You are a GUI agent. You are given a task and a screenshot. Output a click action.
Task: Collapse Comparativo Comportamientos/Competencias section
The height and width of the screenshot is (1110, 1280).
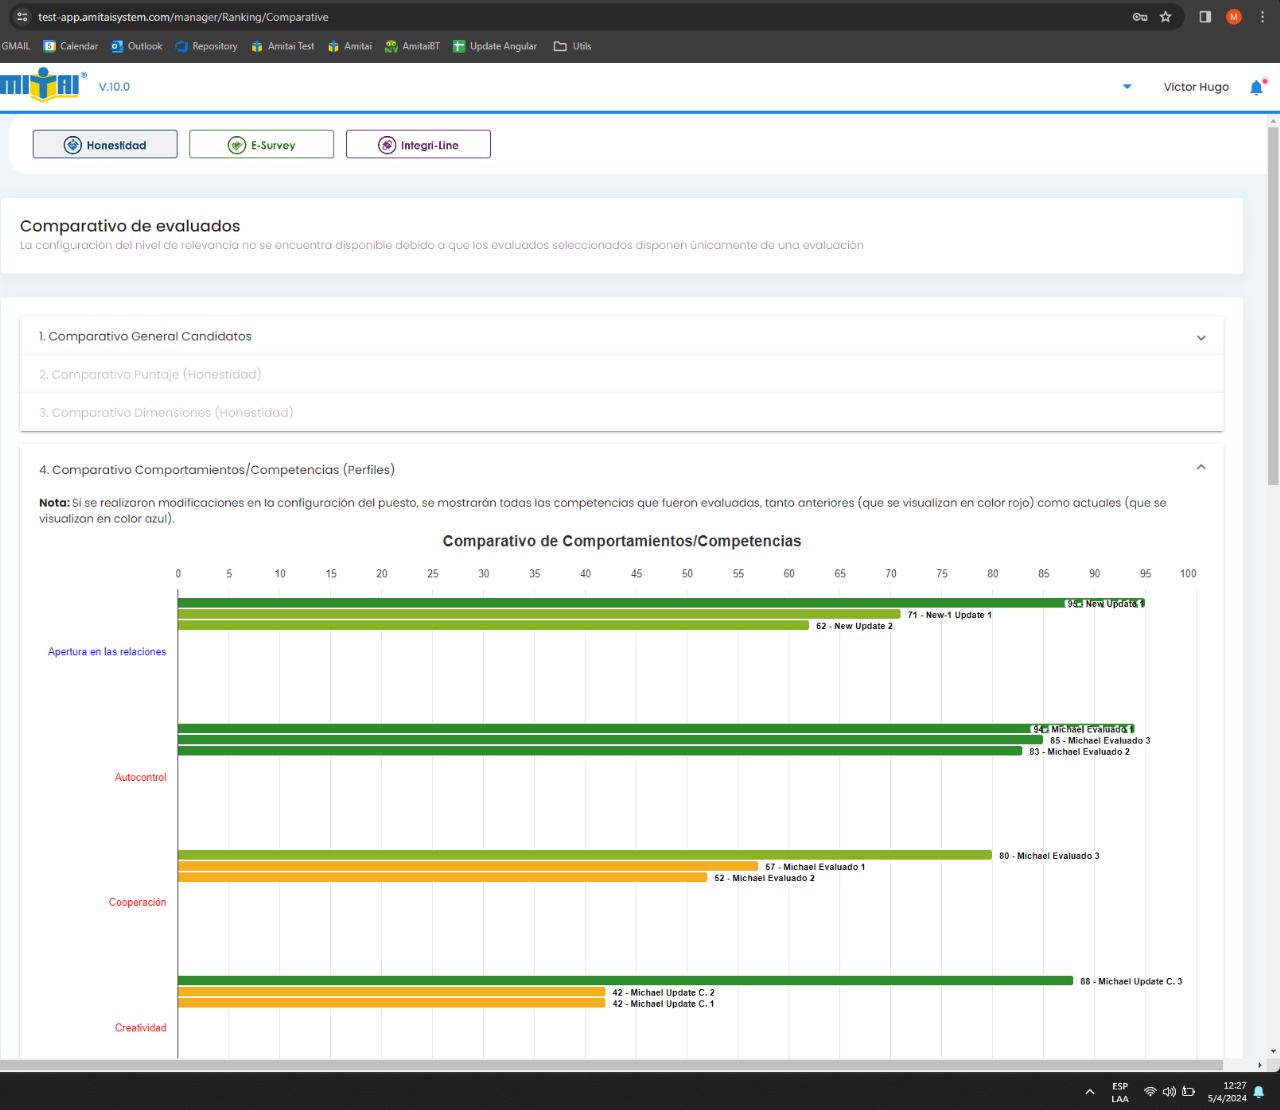coord(1201,468)
